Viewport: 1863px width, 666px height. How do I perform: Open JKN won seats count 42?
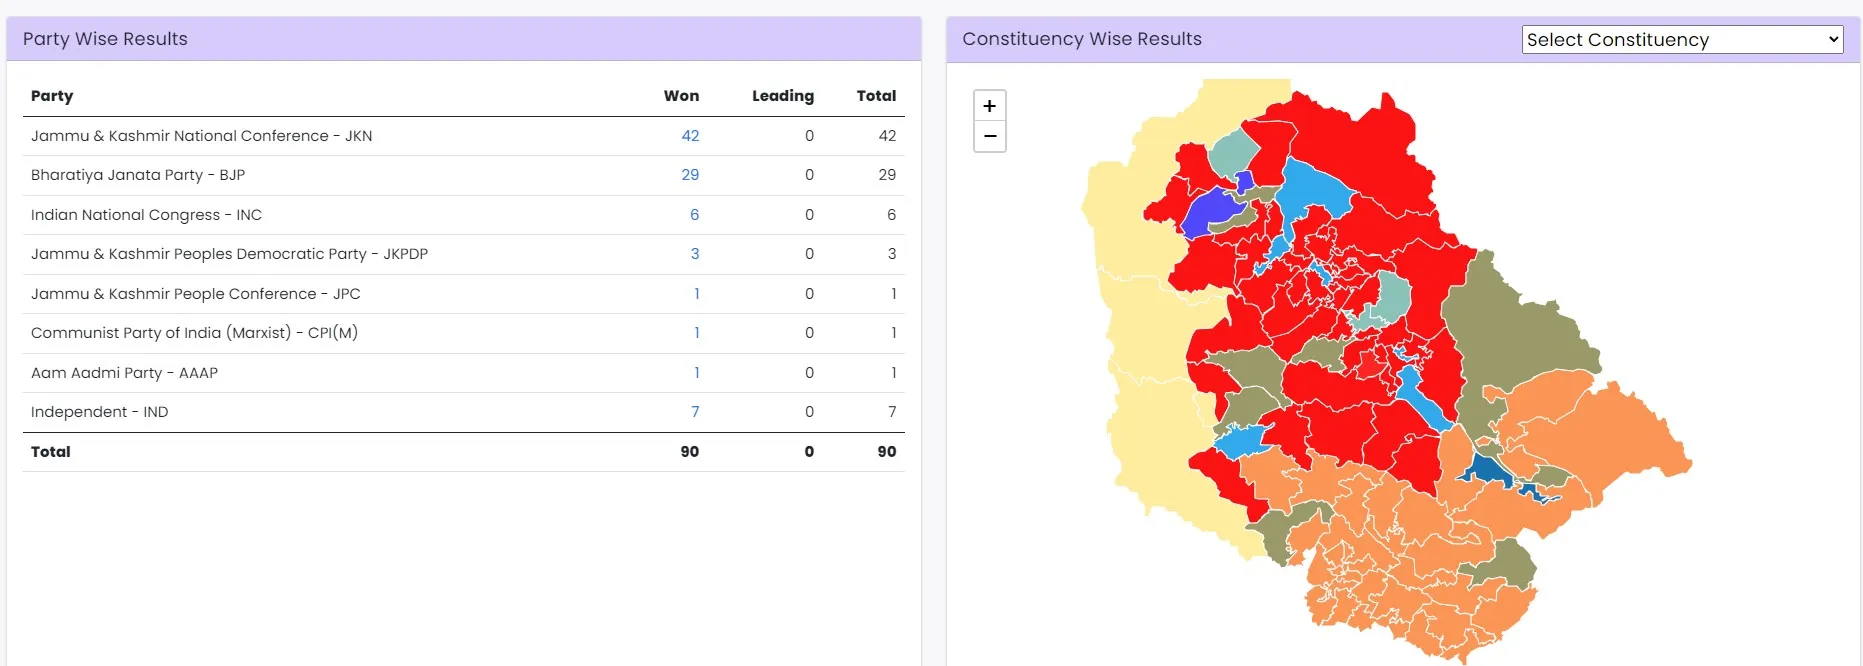[x=690, y=136]
